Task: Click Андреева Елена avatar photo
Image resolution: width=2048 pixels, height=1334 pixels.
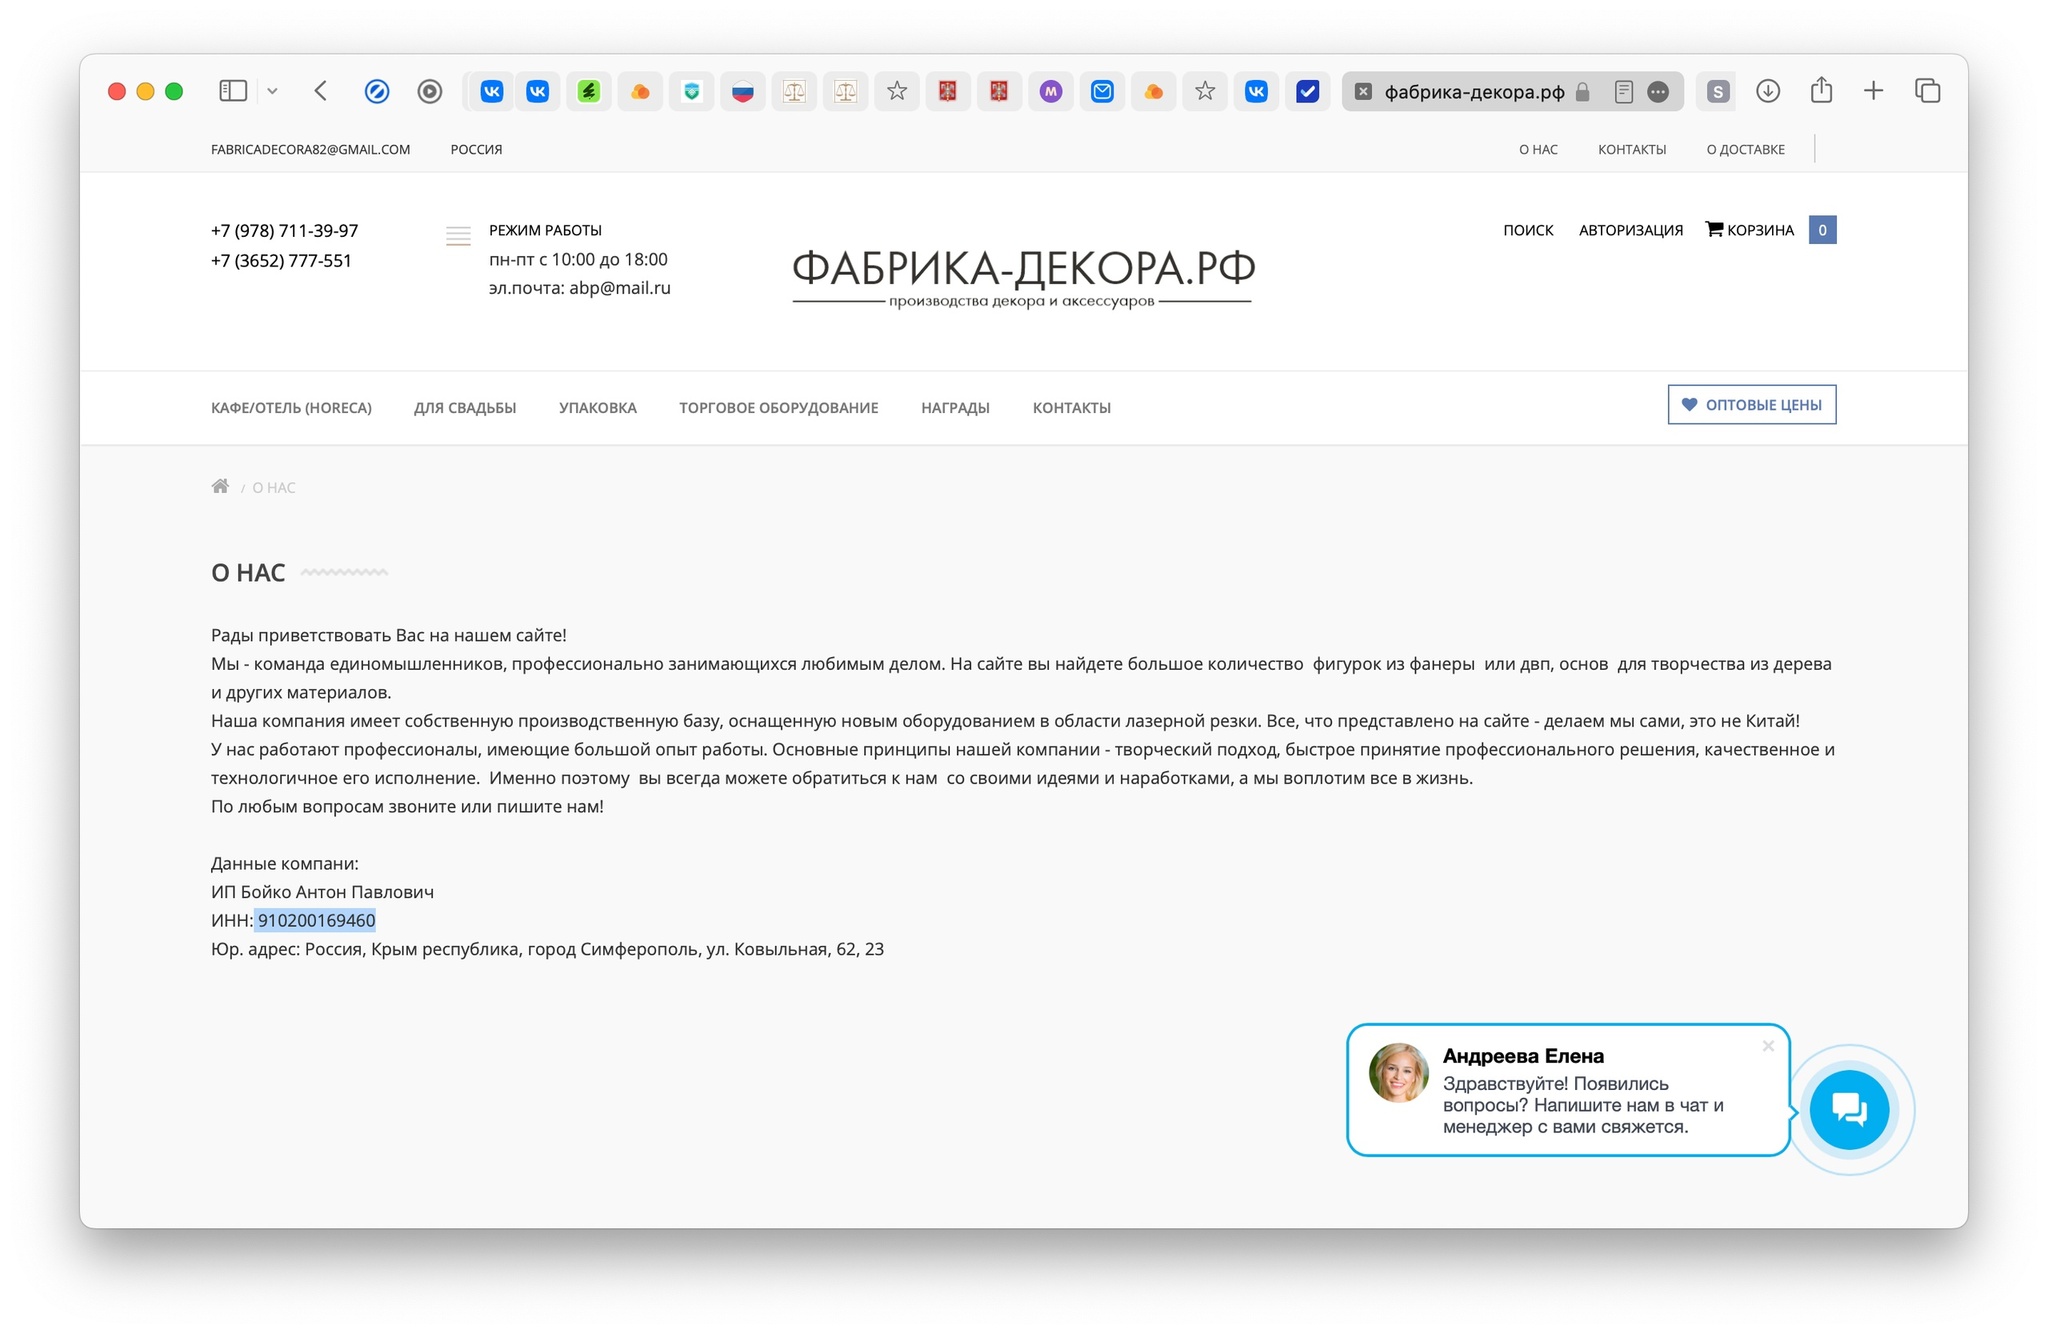Action: (1399, 1073)
